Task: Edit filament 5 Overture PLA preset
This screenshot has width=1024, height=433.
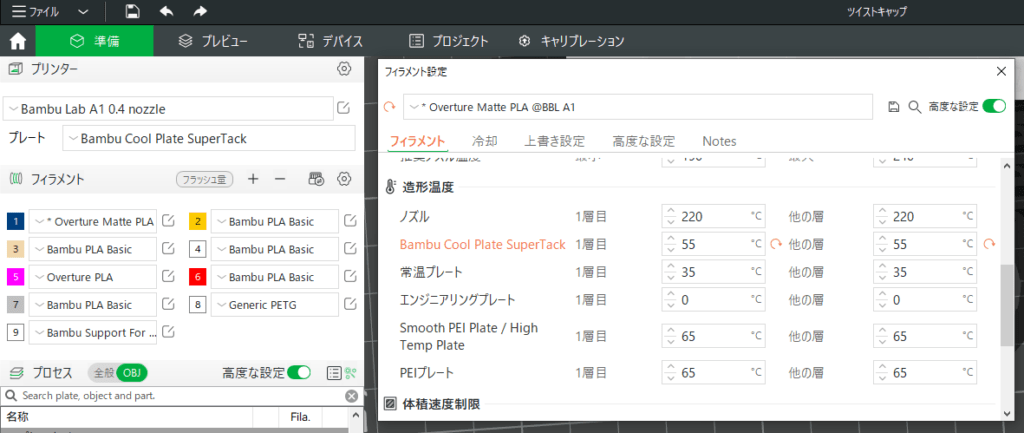Action: tap(168, 277)
